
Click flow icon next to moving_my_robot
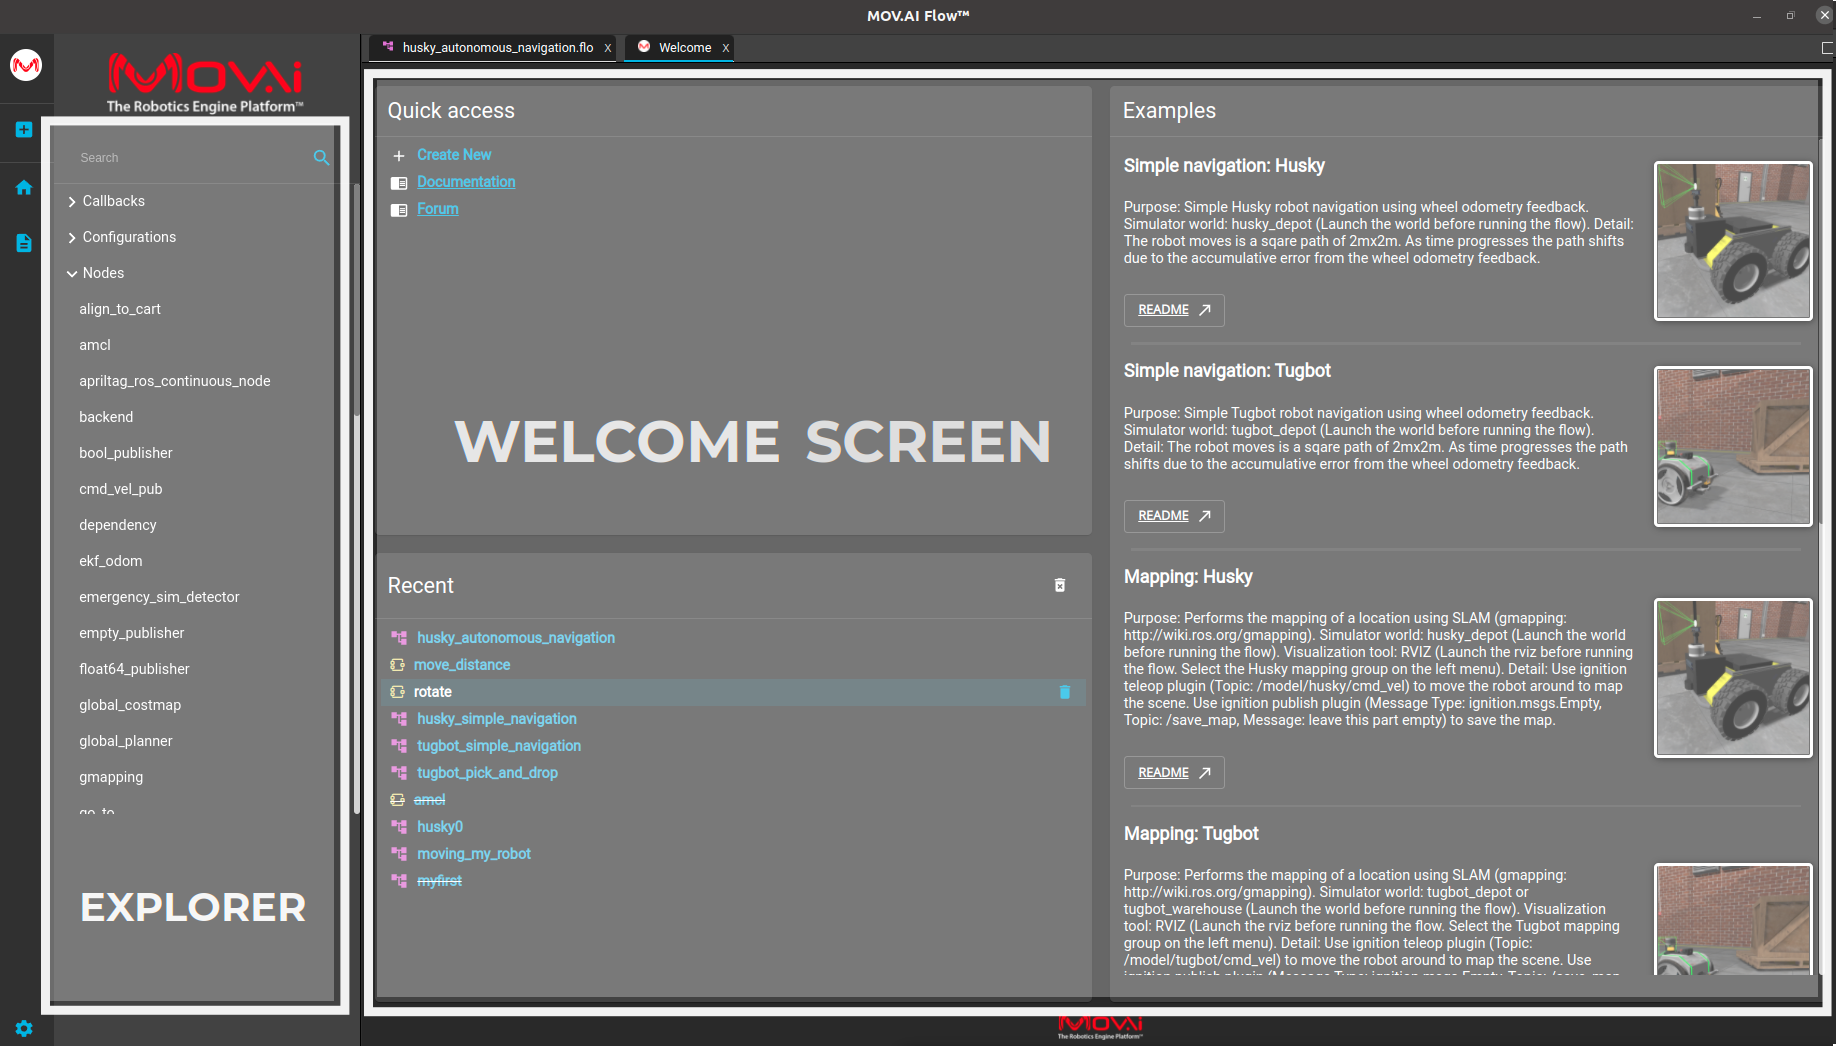[399, 854]
